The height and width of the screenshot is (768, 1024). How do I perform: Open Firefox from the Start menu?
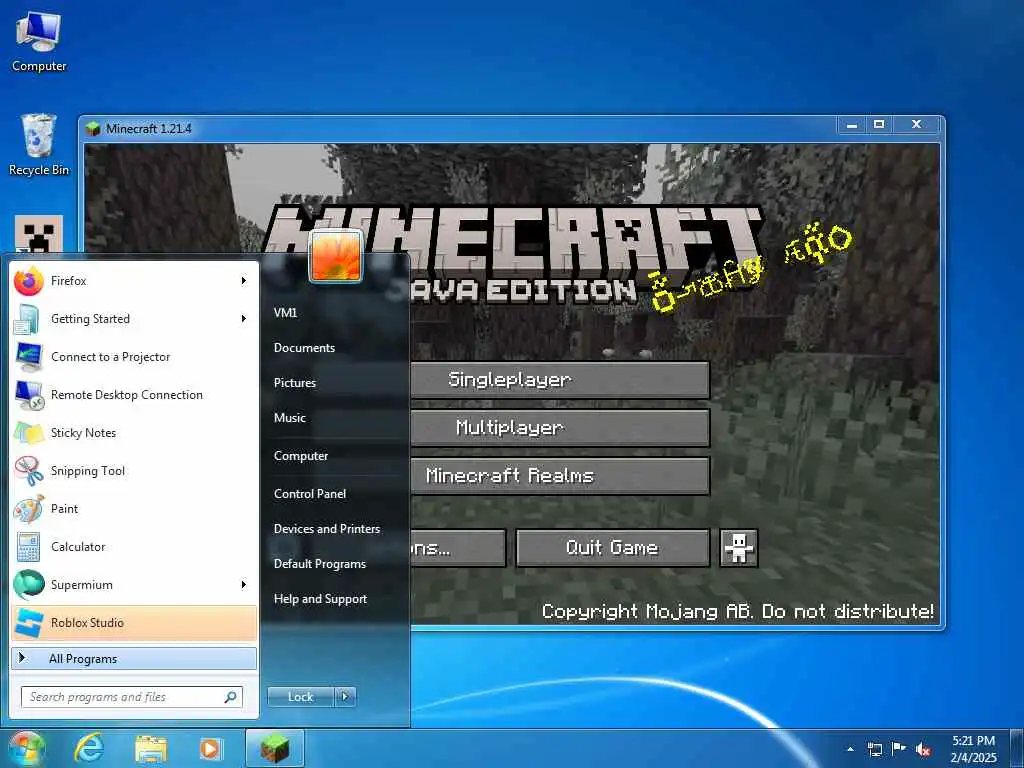point(134,281)
